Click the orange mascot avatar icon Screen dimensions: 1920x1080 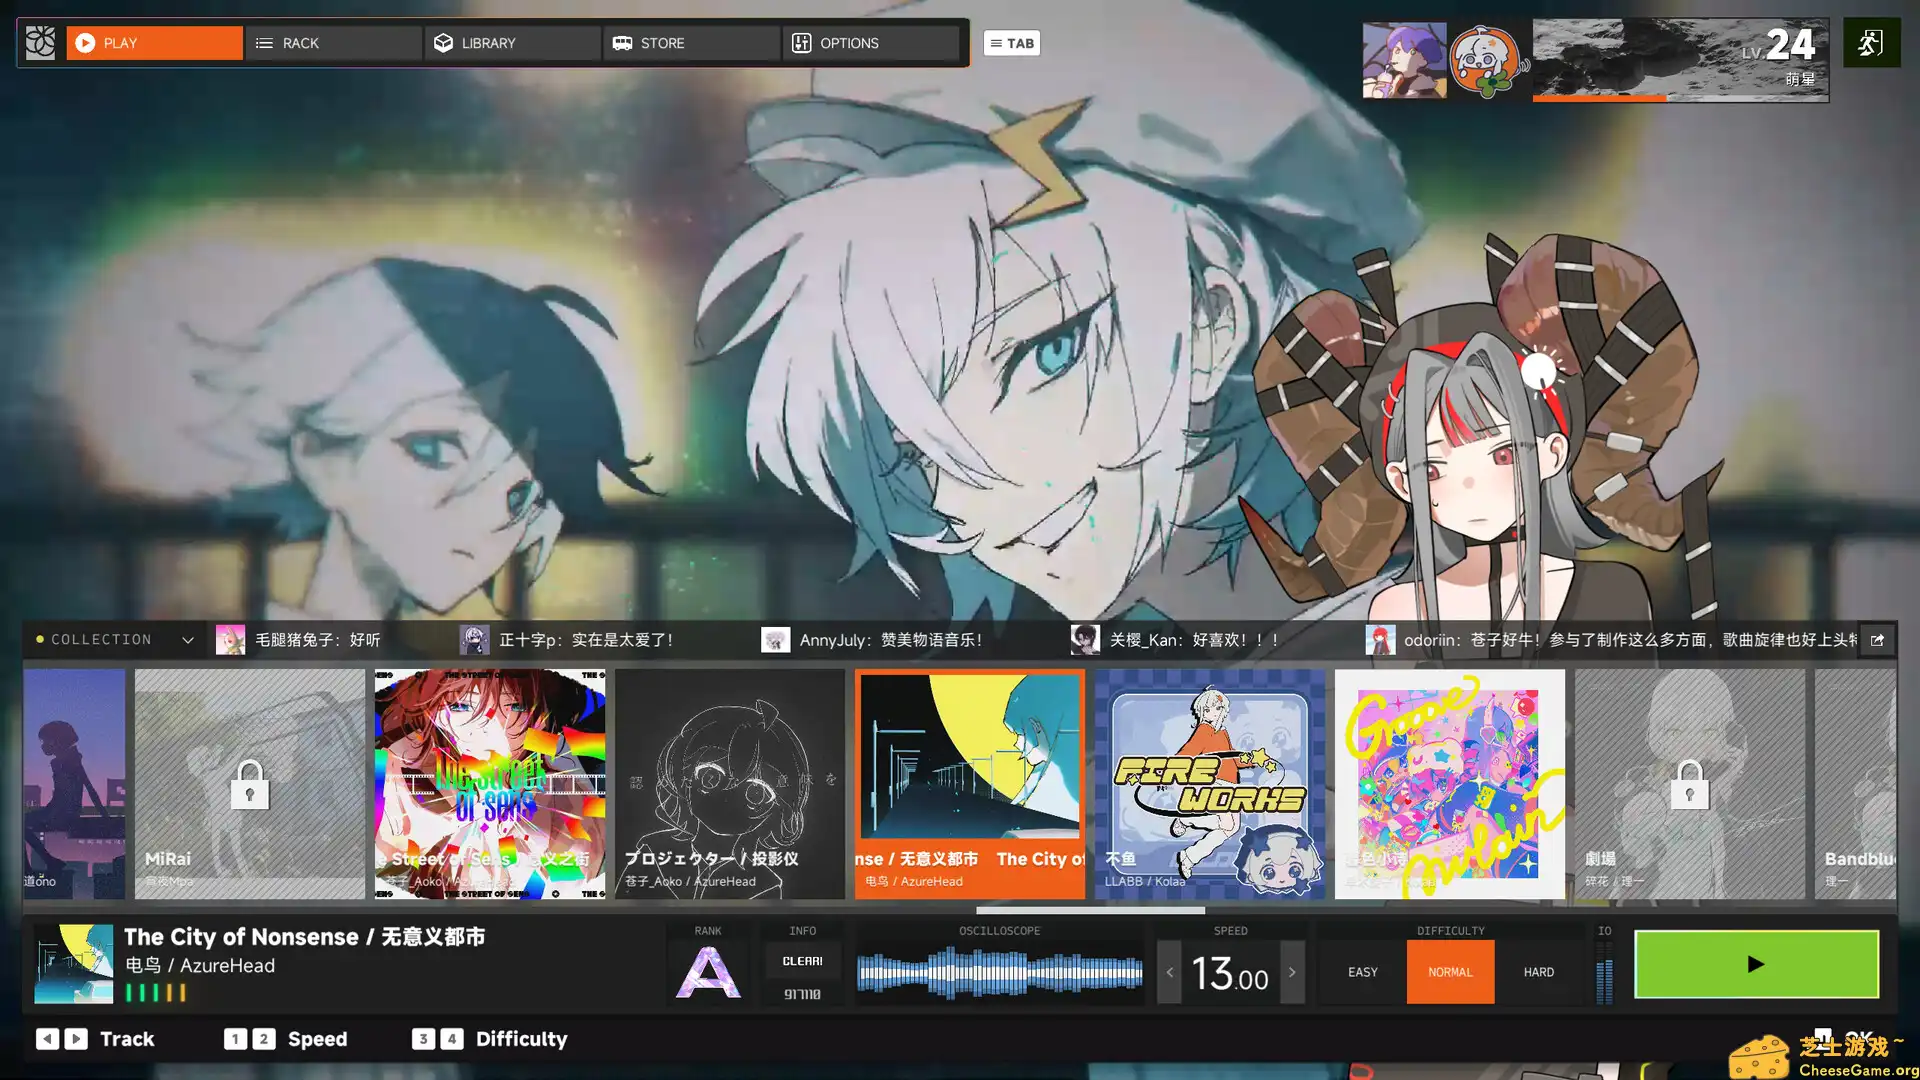point(1487,61)
